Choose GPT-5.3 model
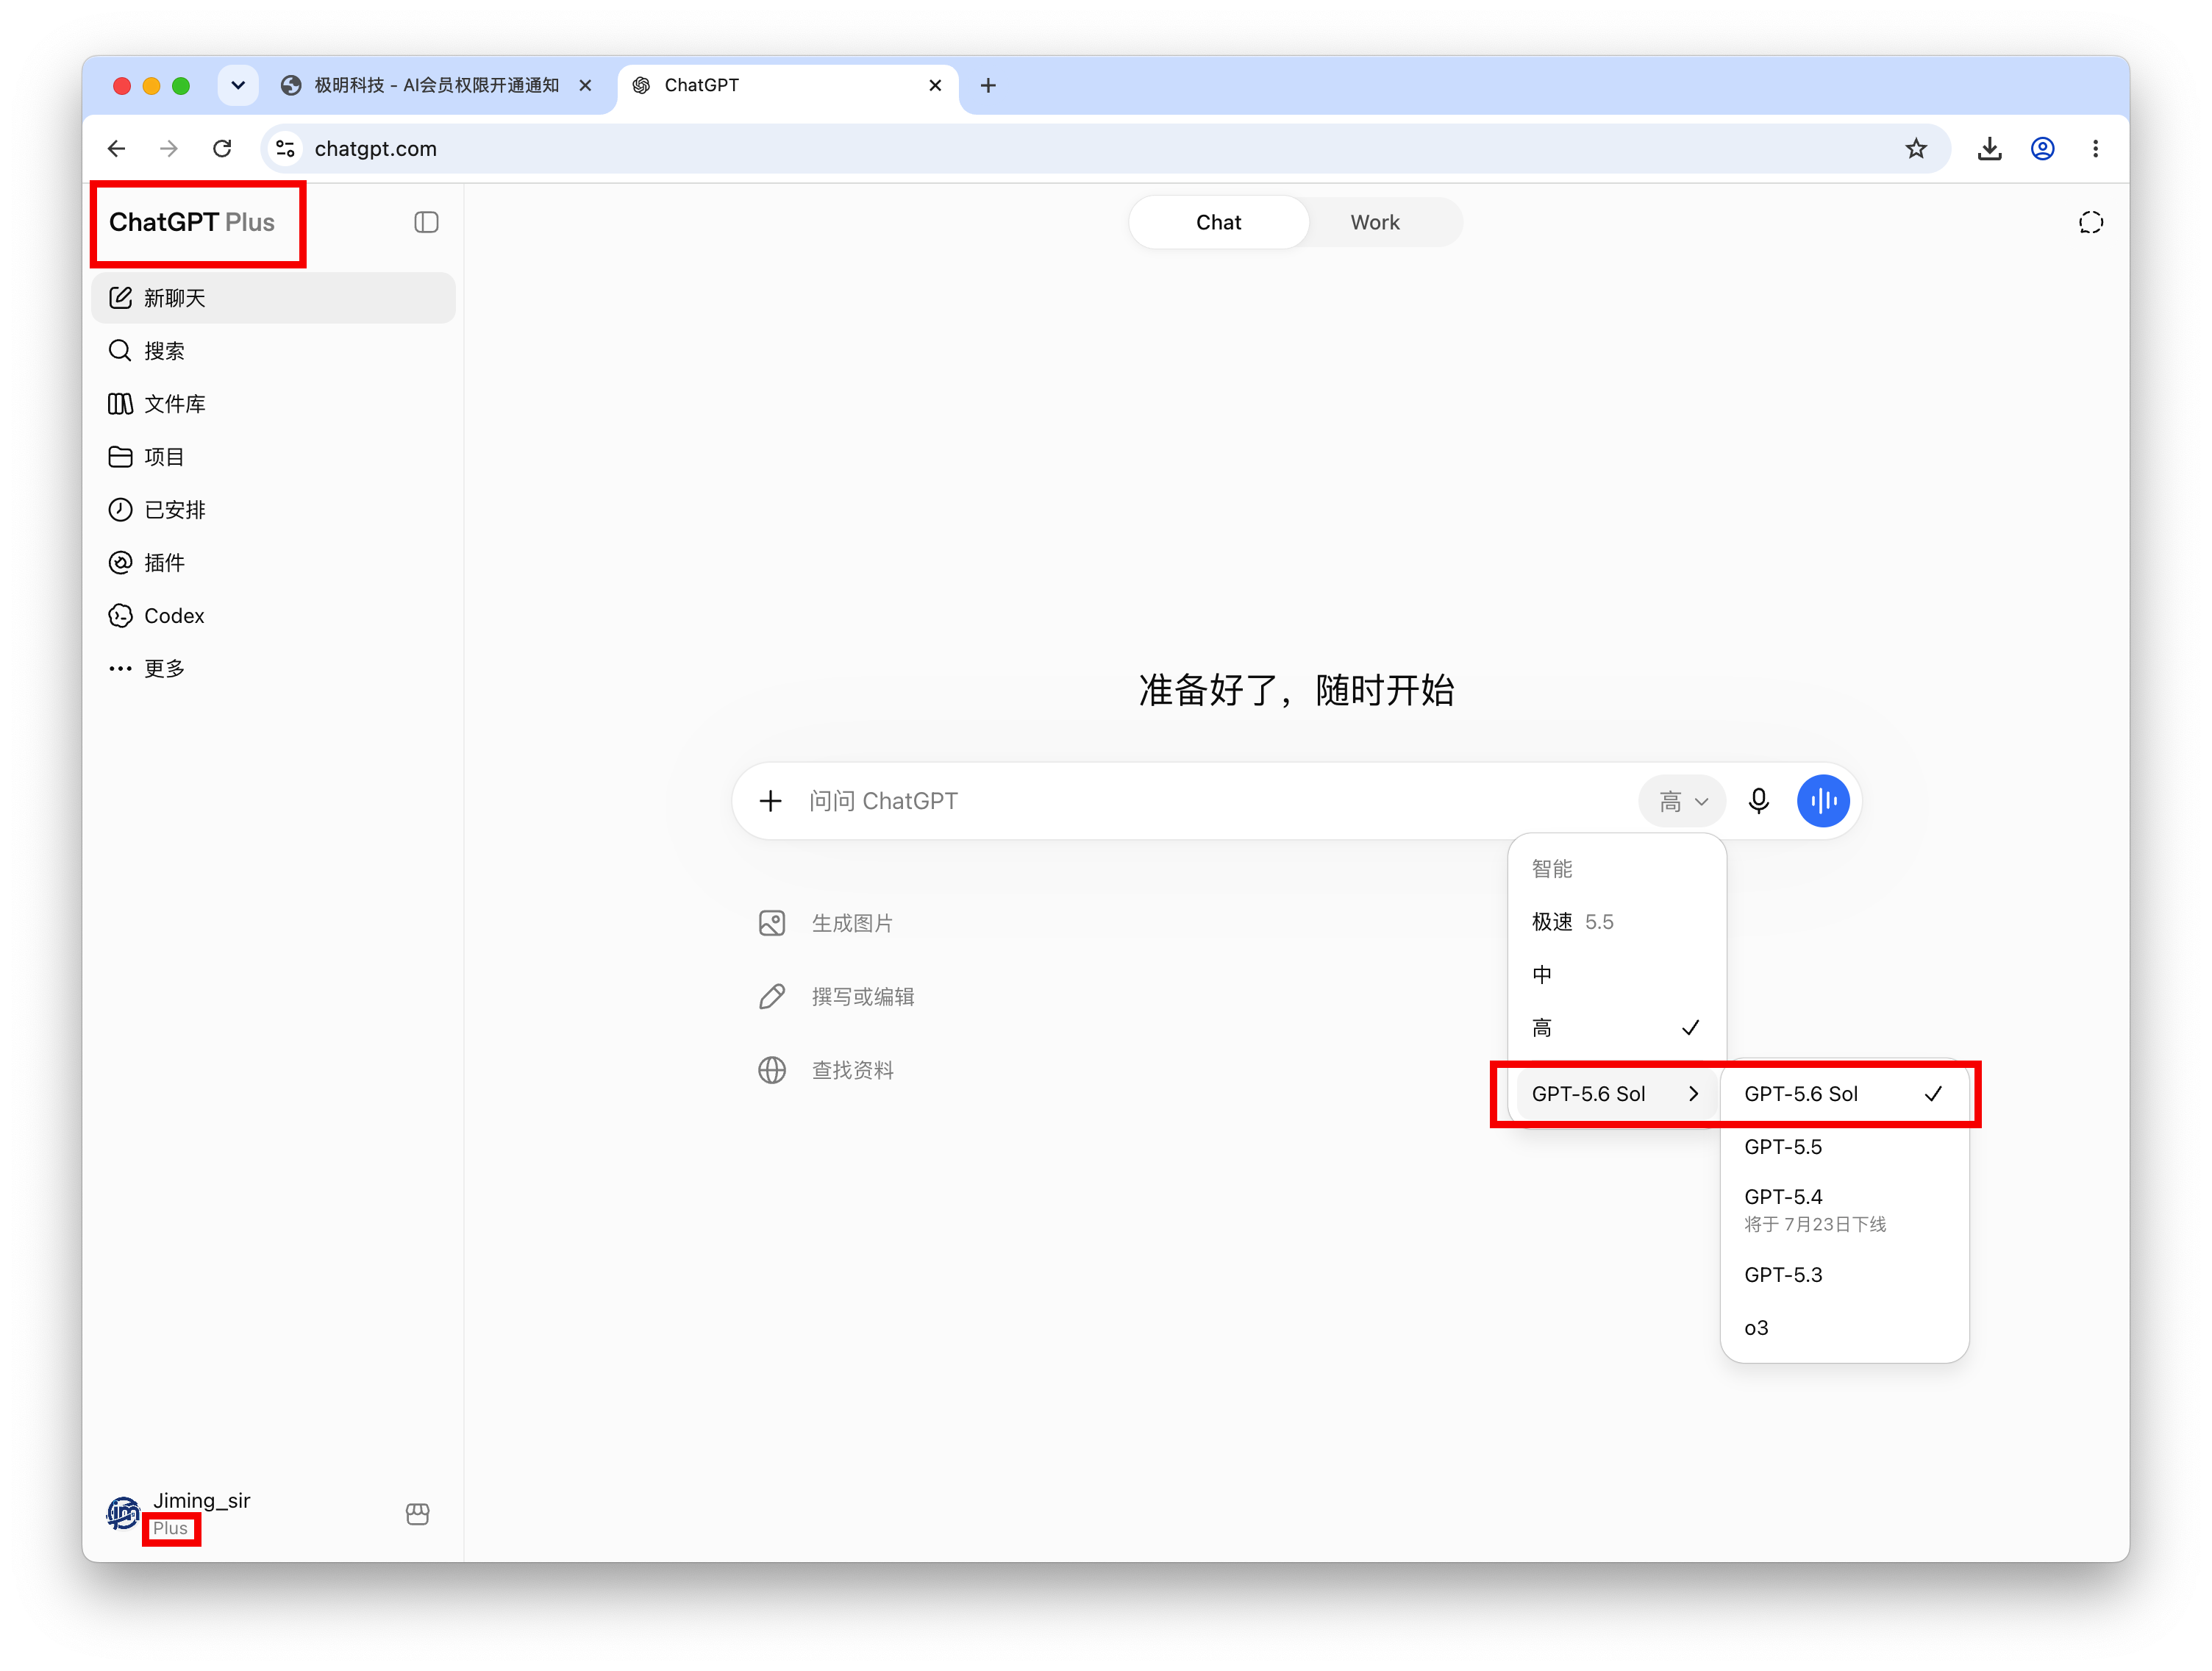 (x=1844, y=1275)
